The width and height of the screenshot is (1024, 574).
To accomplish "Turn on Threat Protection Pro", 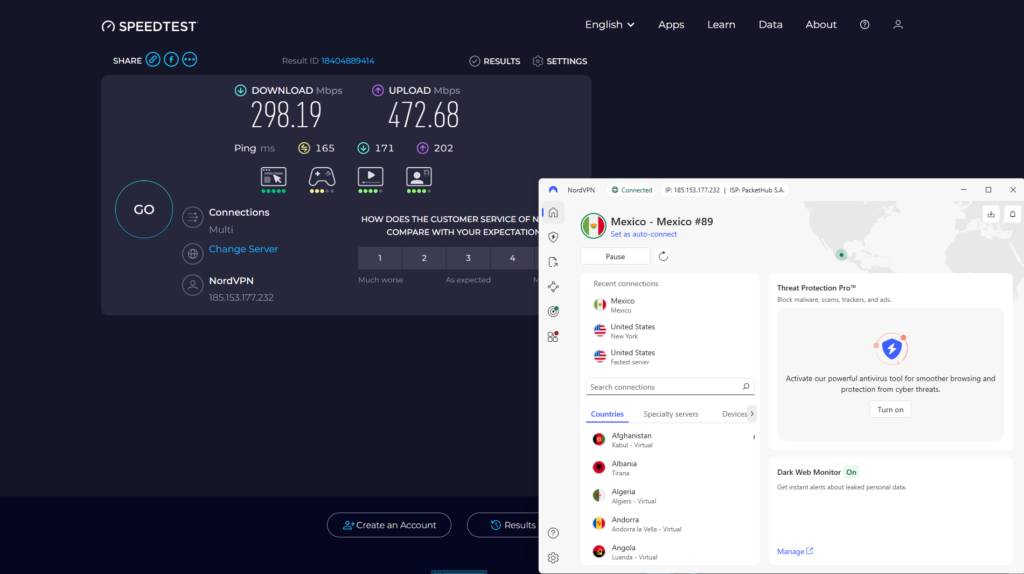I will pos(890,409).
